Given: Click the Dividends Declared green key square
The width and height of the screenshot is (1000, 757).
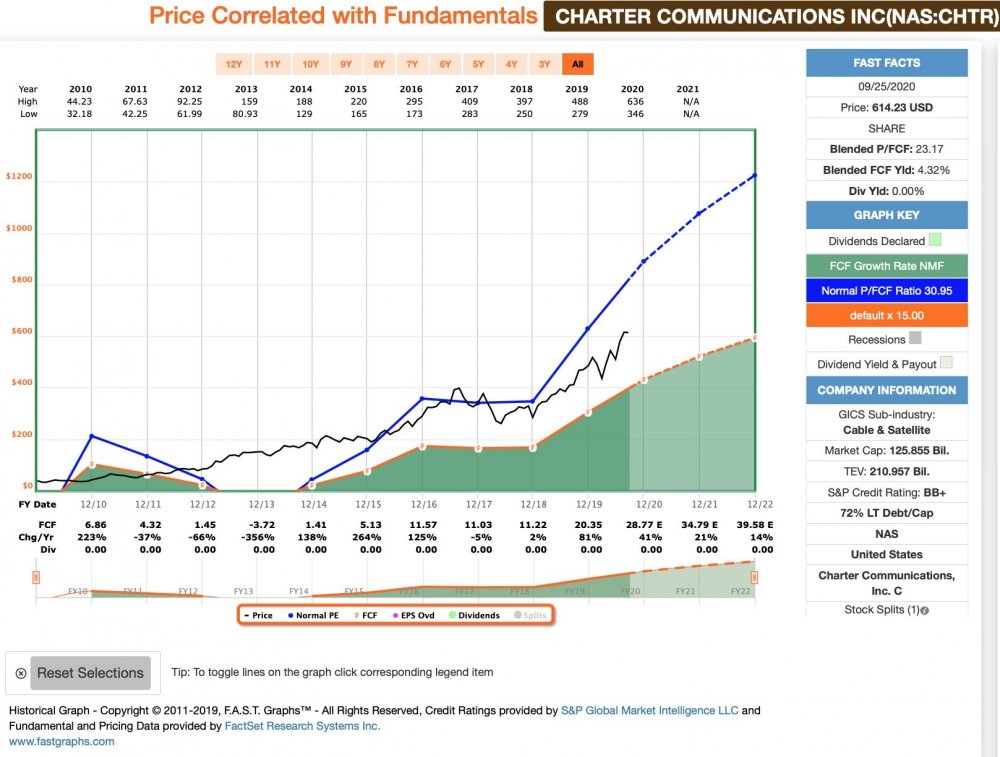Looking at the screenshot, I should [935, 241].
